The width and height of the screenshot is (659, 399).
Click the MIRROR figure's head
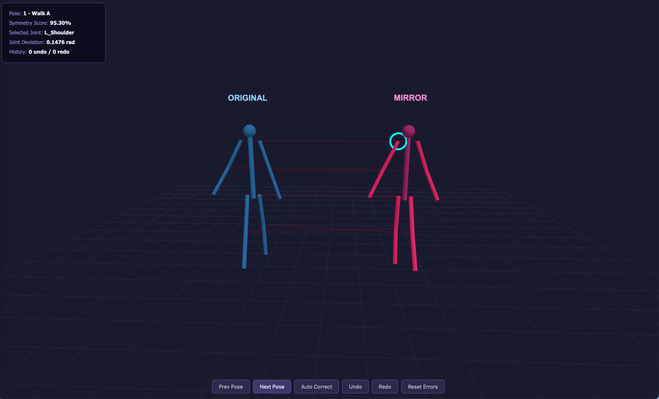409,131
